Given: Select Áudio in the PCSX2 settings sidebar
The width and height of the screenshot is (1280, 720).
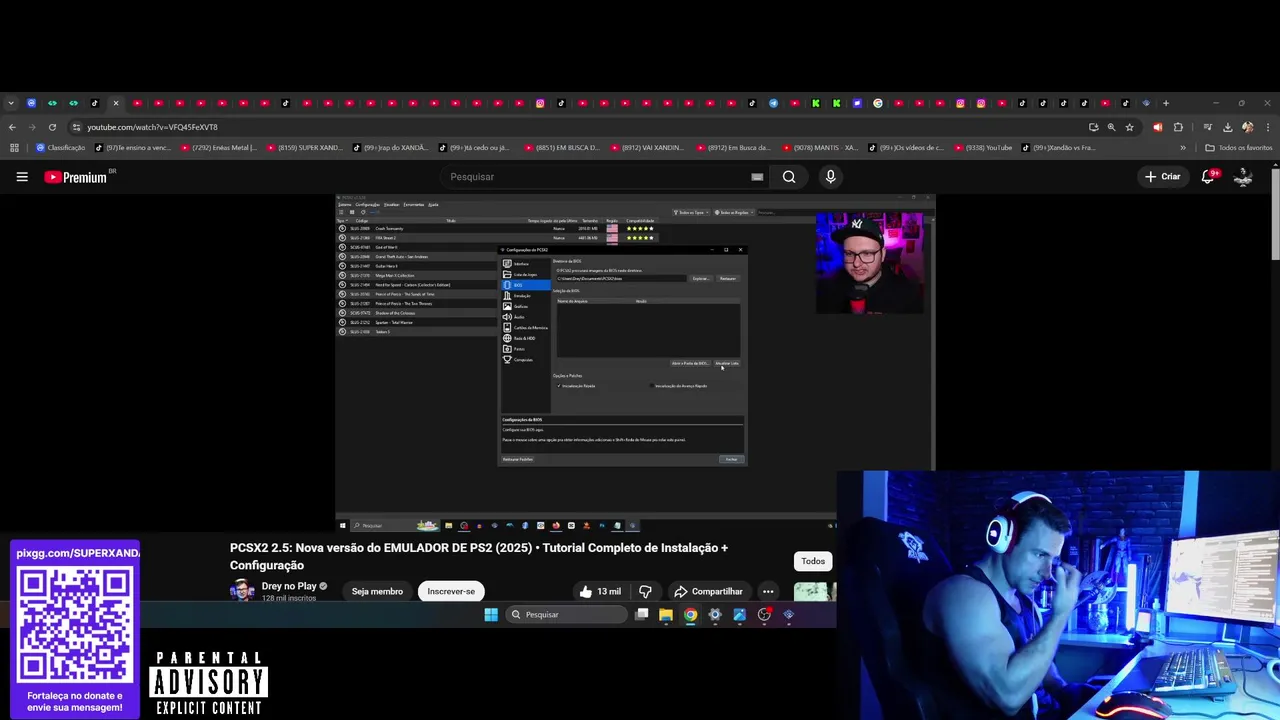Looking at the screenshot, I should click(525, 317).
